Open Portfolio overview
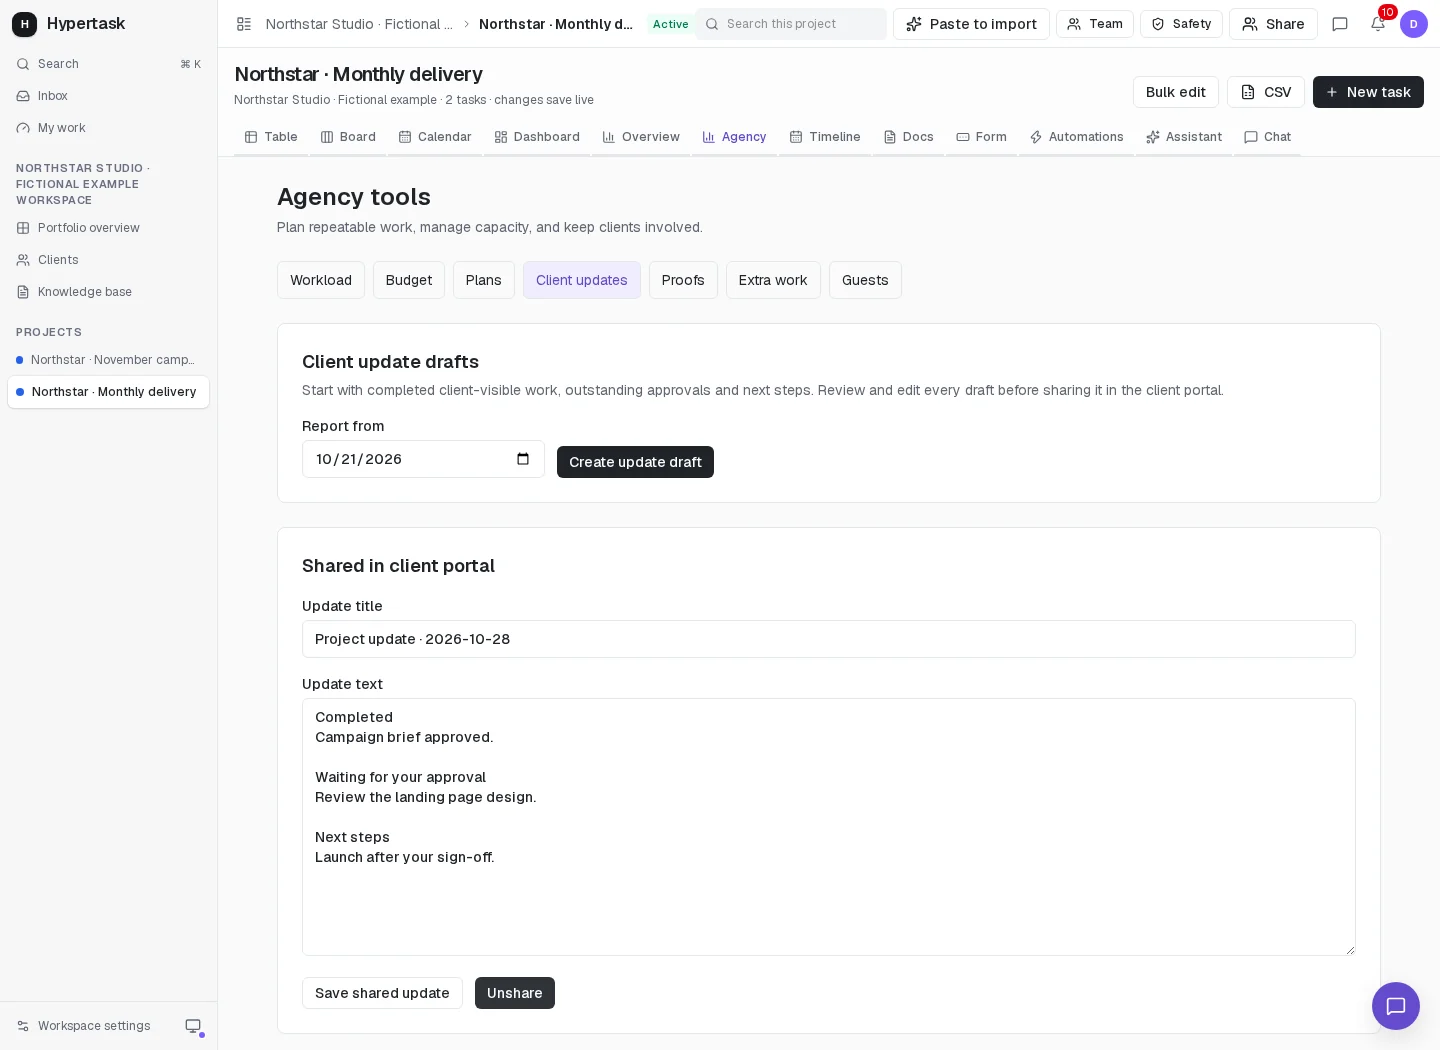 click(108, 228)
